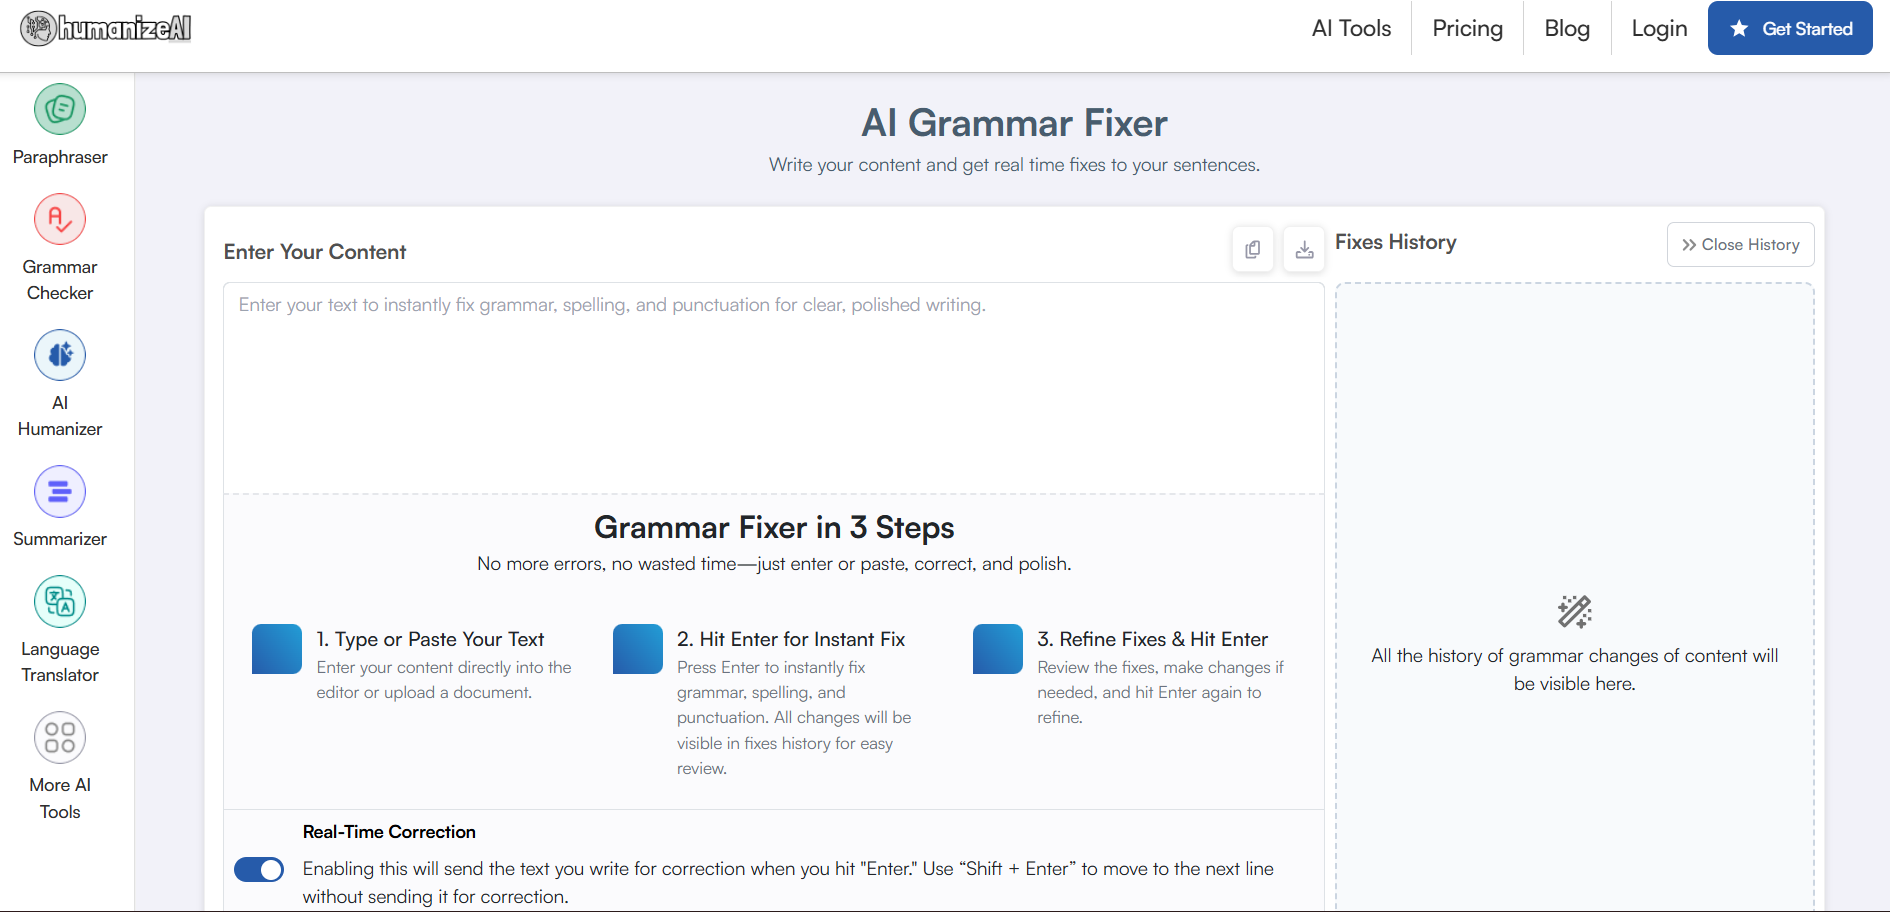The height and width of the screenshot is (912, 1890).
Task: Open the More AI Tools grid icon
Action: pyautogui.click(x=60, y=737)
